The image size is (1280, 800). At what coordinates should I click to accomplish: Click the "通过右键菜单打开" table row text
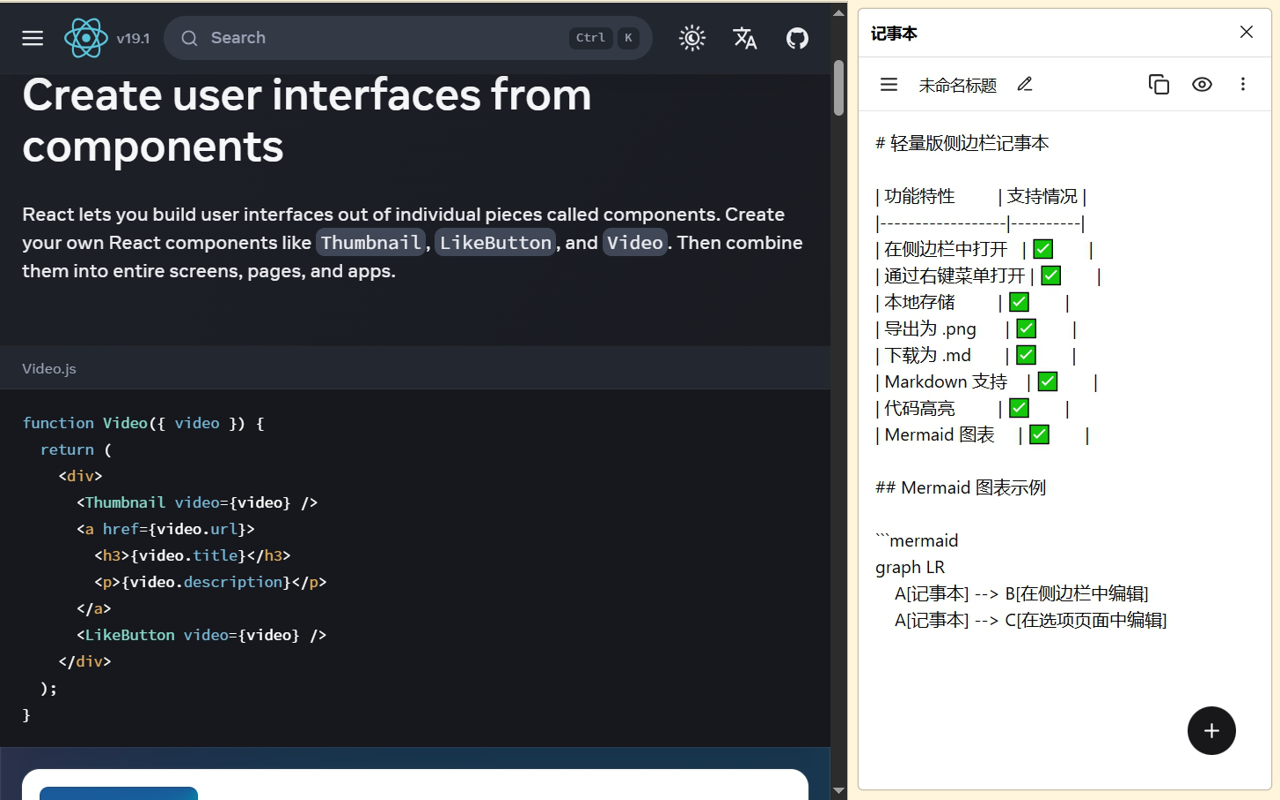coord(955,276)
